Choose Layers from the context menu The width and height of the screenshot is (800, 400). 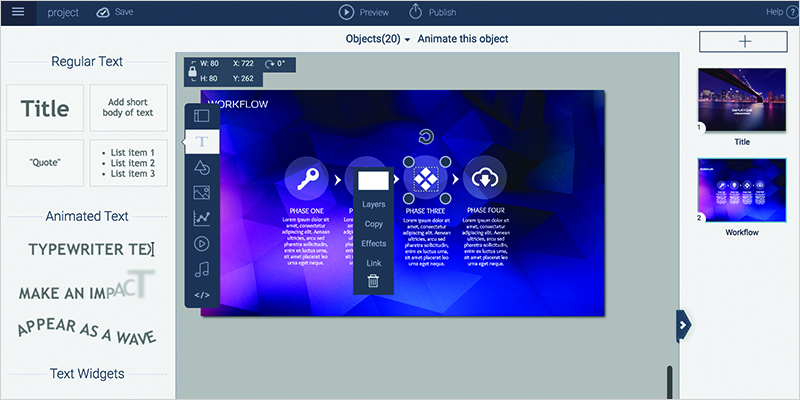click(x=373, y=204)
